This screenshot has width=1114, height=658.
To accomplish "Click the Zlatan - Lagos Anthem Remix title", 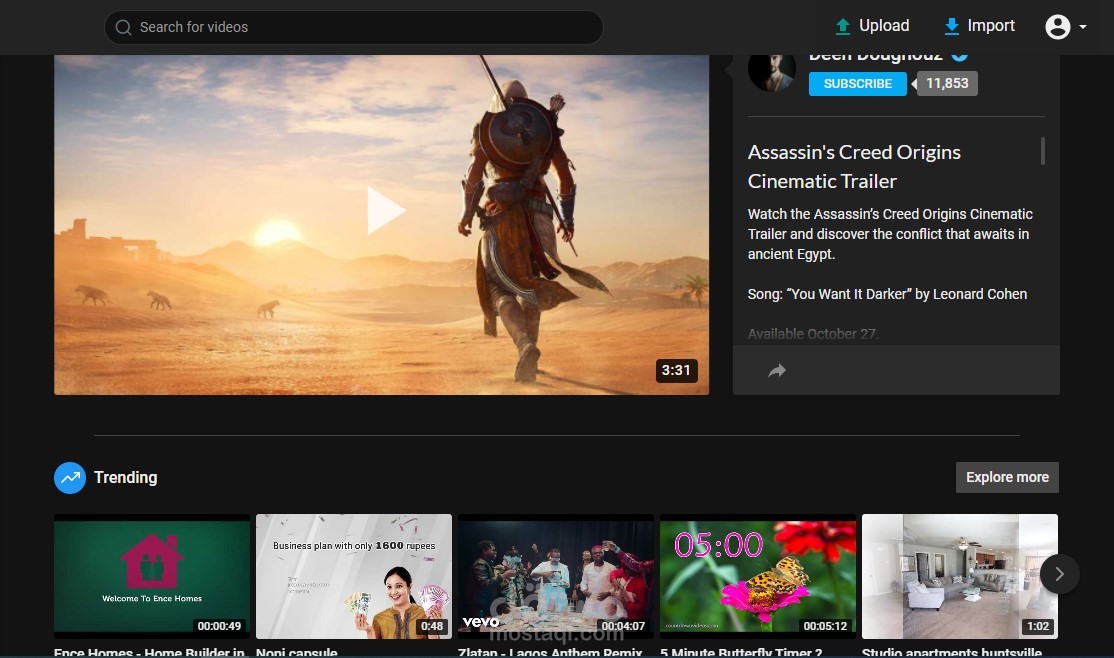I will [x=550, y=652].
